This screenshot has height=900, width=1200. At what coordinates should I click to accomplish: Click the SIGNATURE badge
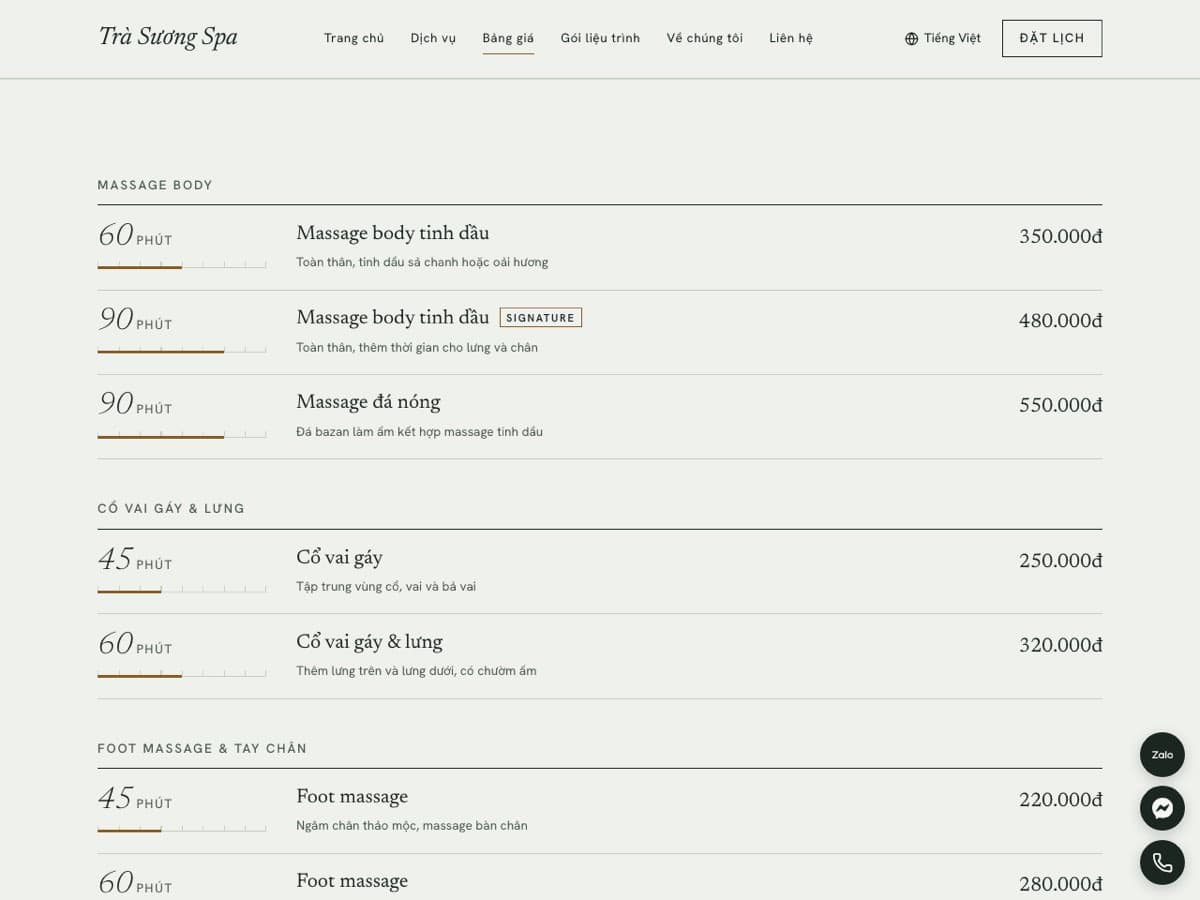(540, 318)
